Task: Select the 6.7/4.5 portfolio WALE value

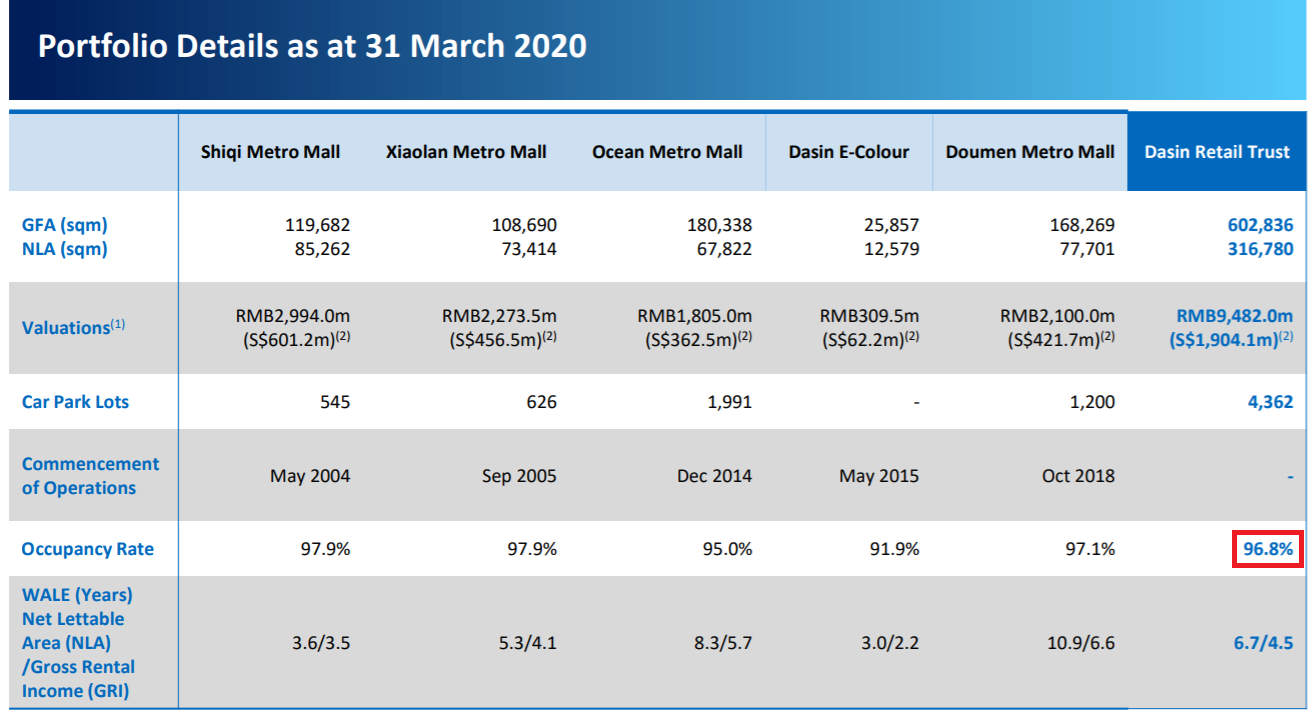Action: (x=1263, y=642)
